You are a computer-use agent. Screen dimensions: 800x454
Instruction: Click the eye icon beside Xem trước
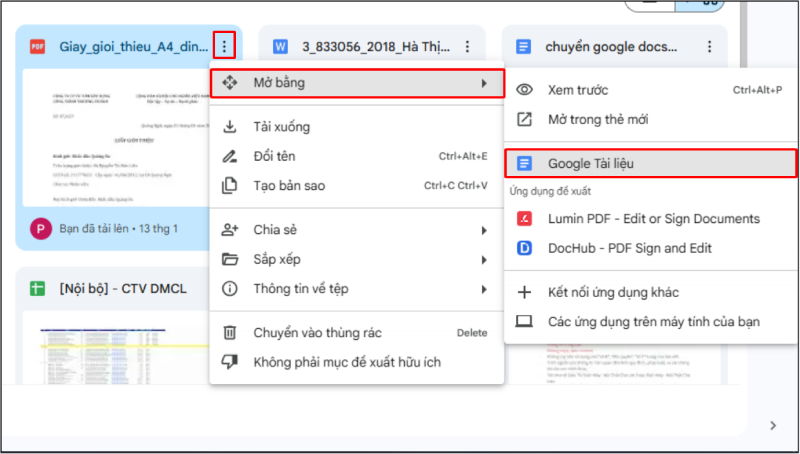pyautogui.click(x=524, y=90)
